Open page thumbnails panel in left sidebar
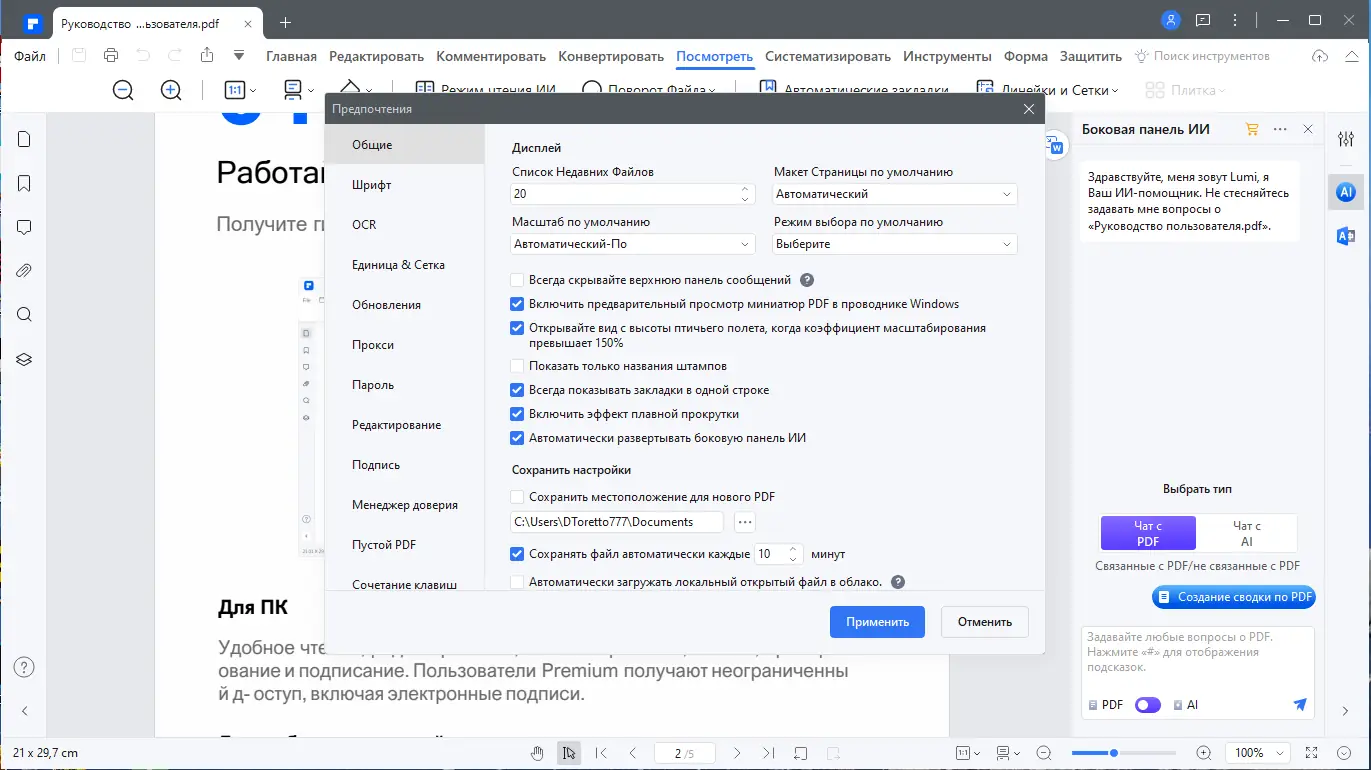This screenshot has width=1371, height=770. pos(24,139)
